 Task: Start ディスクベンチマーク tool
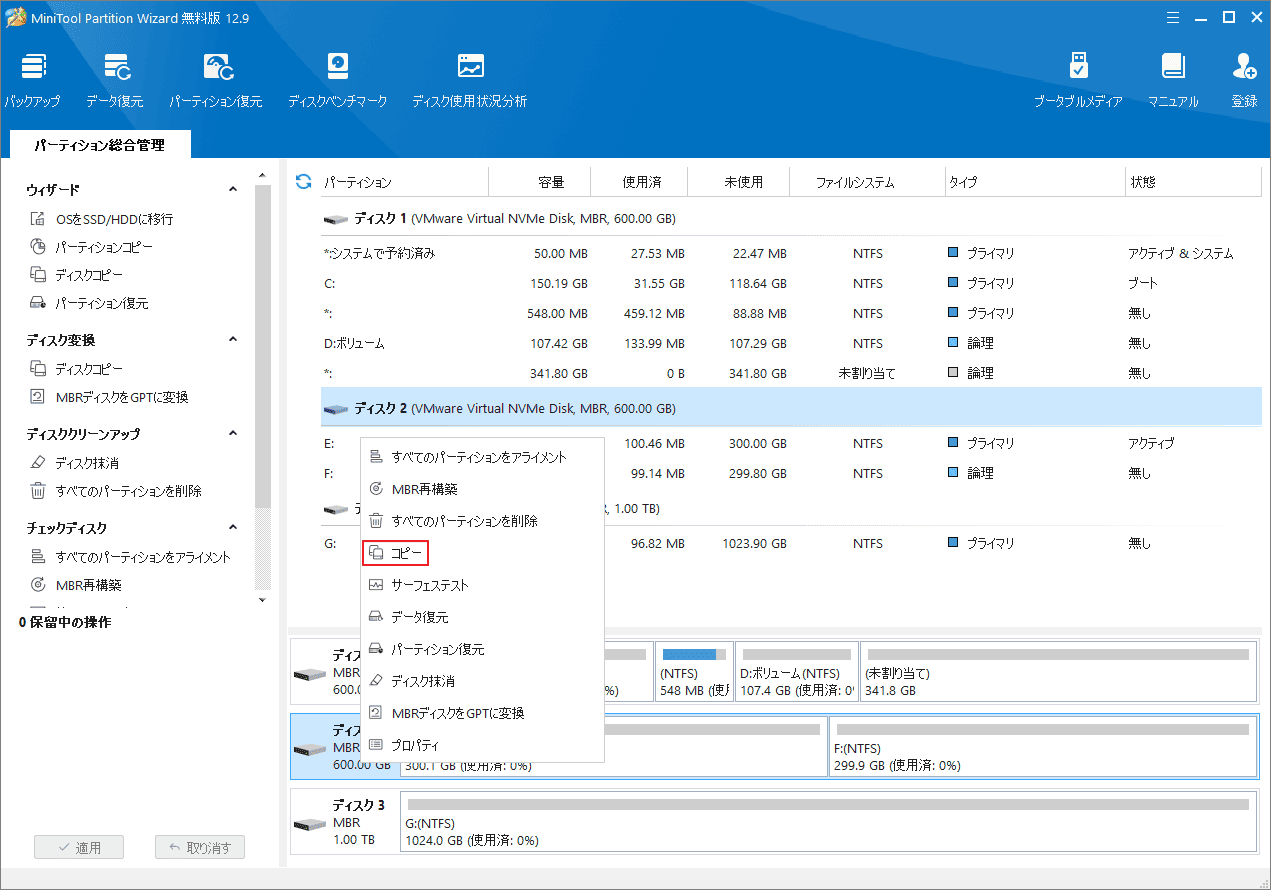click(x=337, y=80)
